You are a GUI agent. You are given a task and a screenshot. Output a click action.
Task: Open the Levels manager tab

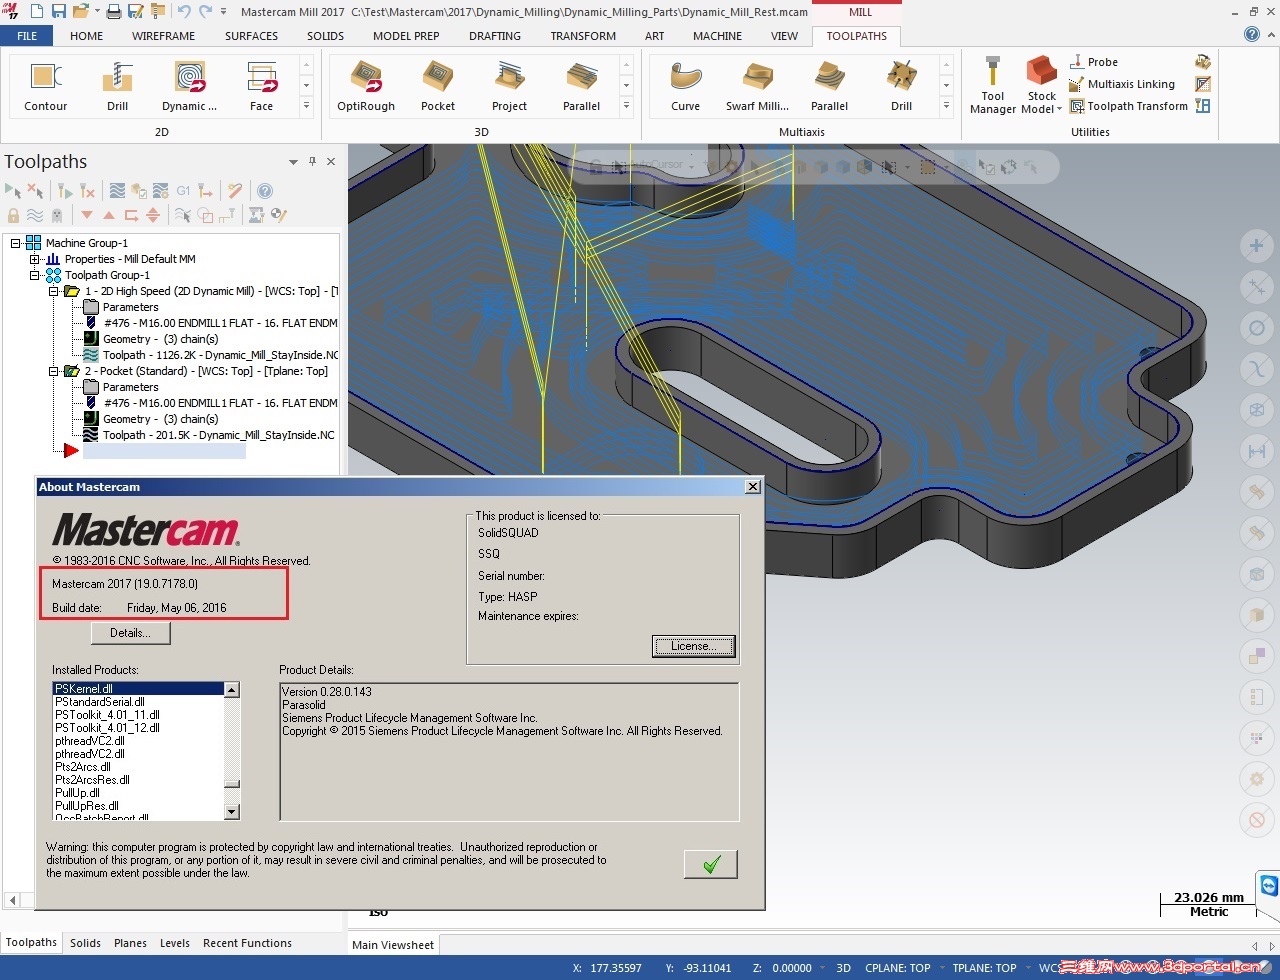(174, 943)
